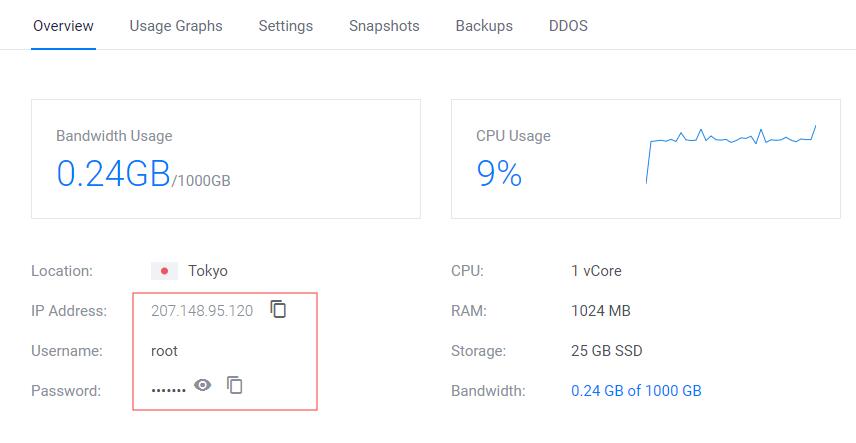
Task: Click the 0.24GB bandwidth usage value
Action: point(113,174)
